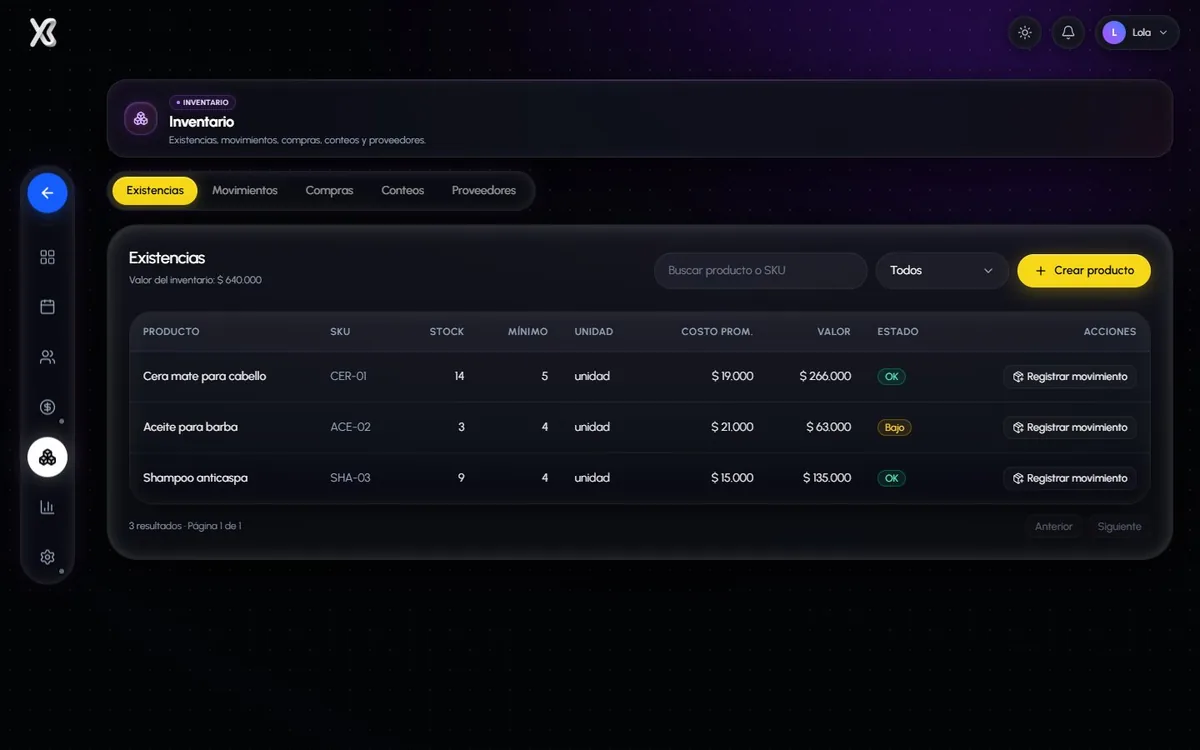Open the finances dollar icon in sidebar

pyautogui.click(x=47, y=407)
